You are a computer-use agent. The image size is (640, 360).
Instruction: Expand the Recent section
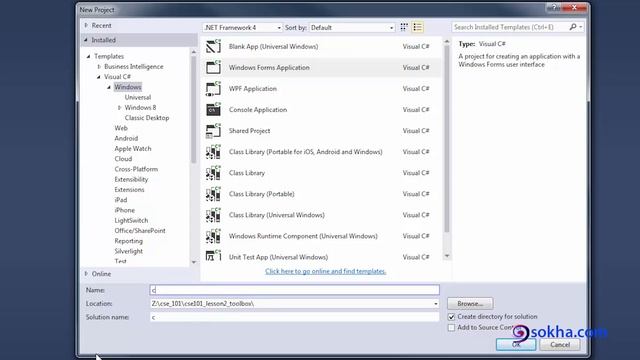86,25
